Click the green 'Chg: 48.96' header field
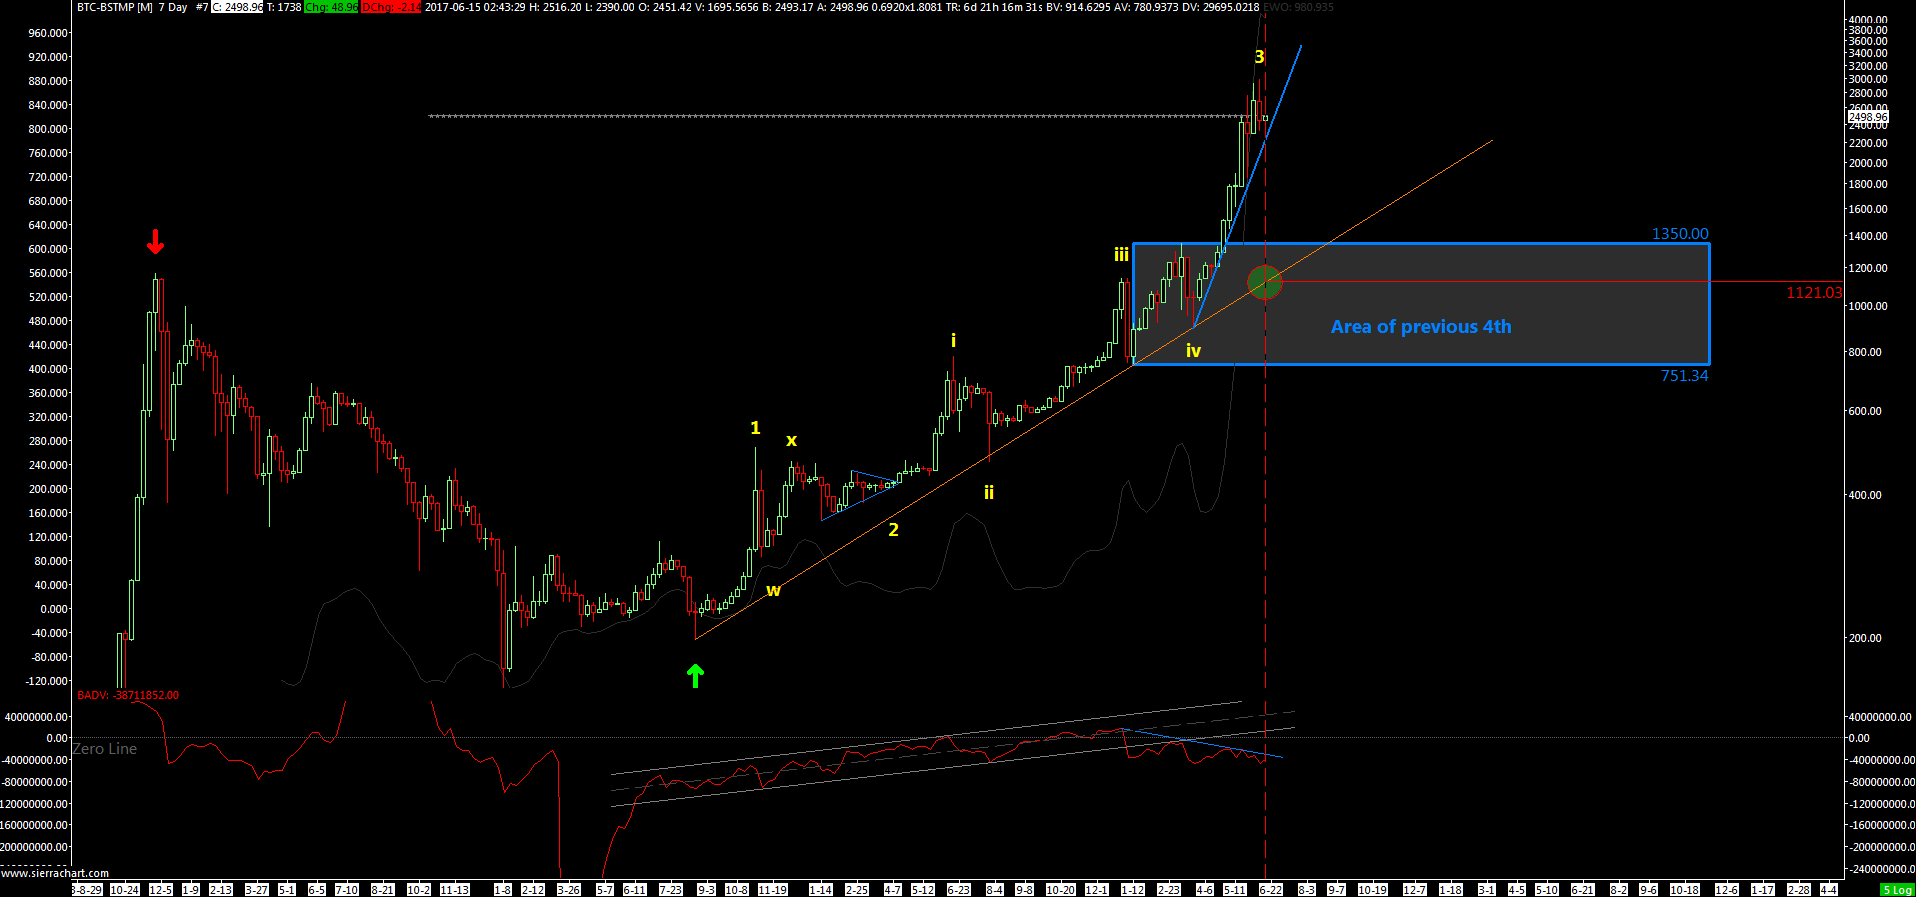 [x=331, y=7]
